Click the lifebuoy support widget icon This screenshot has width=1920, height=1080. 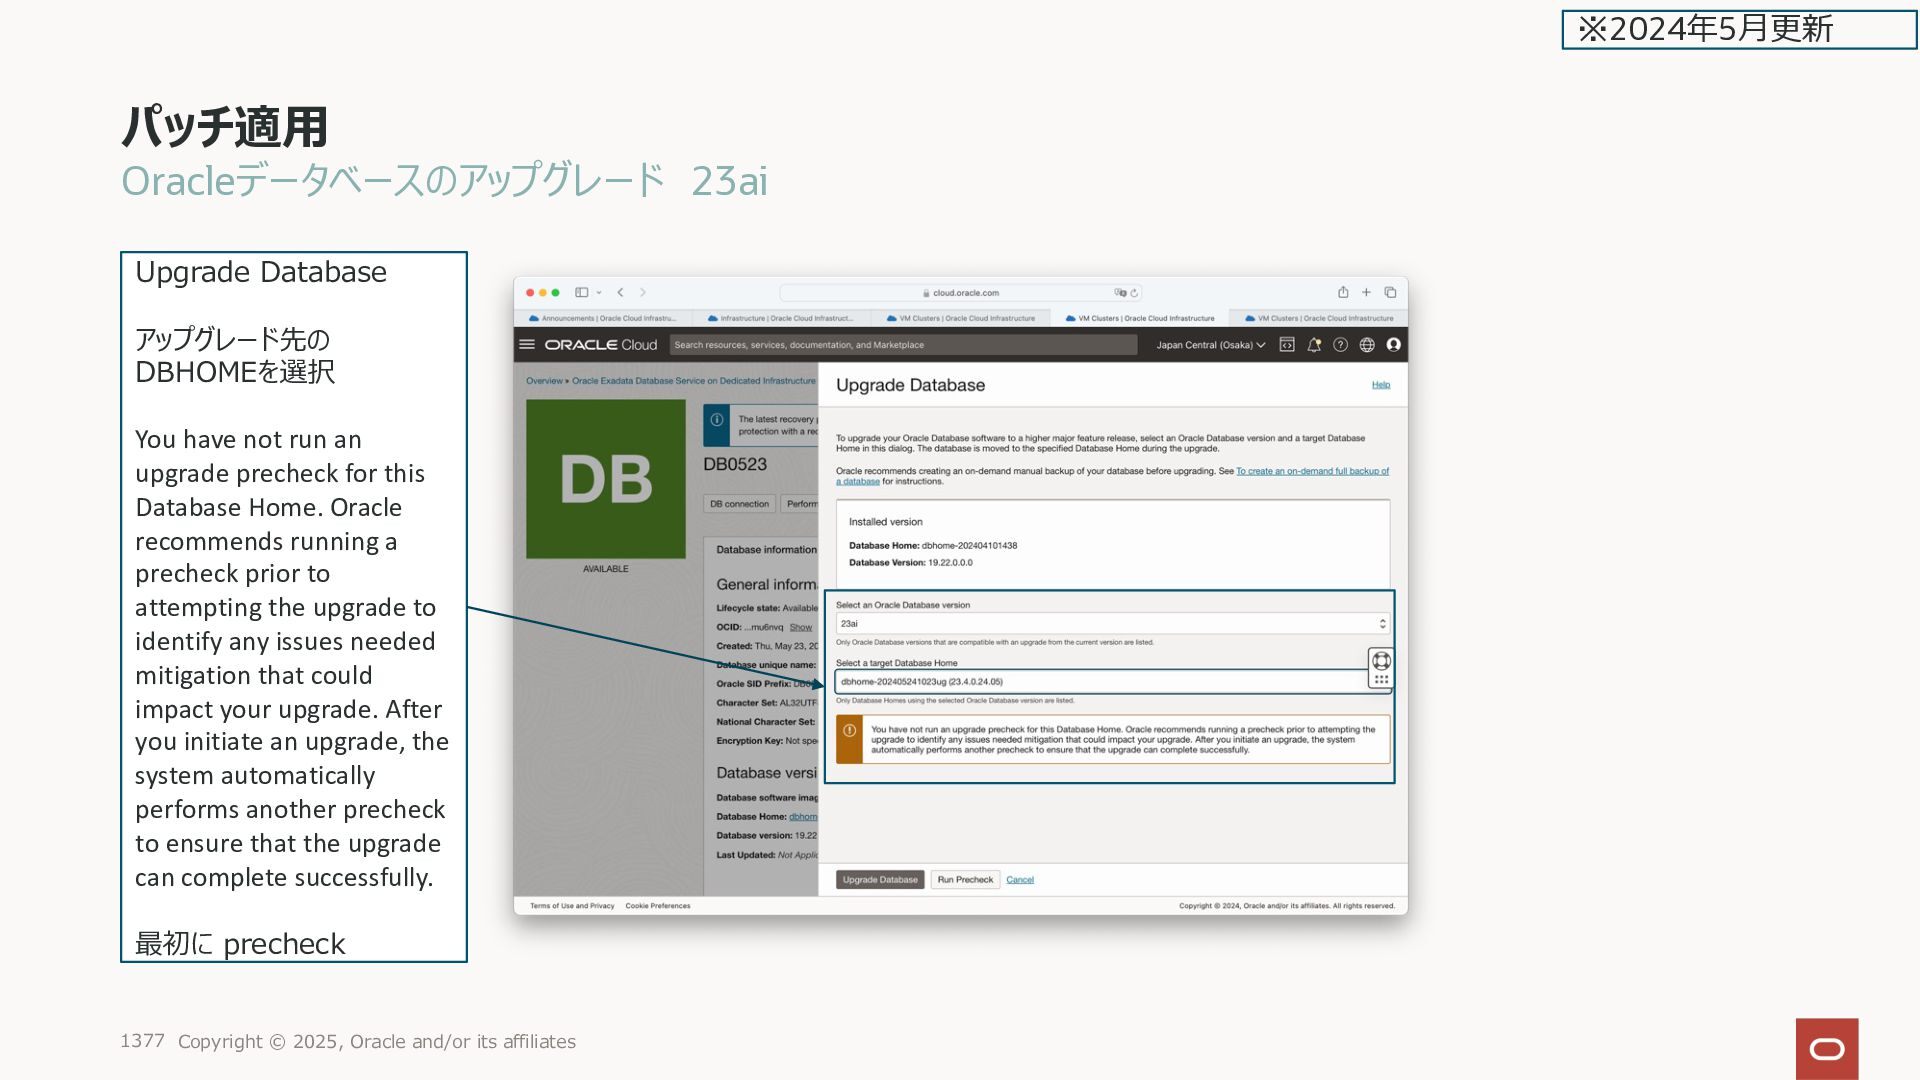1381,660
